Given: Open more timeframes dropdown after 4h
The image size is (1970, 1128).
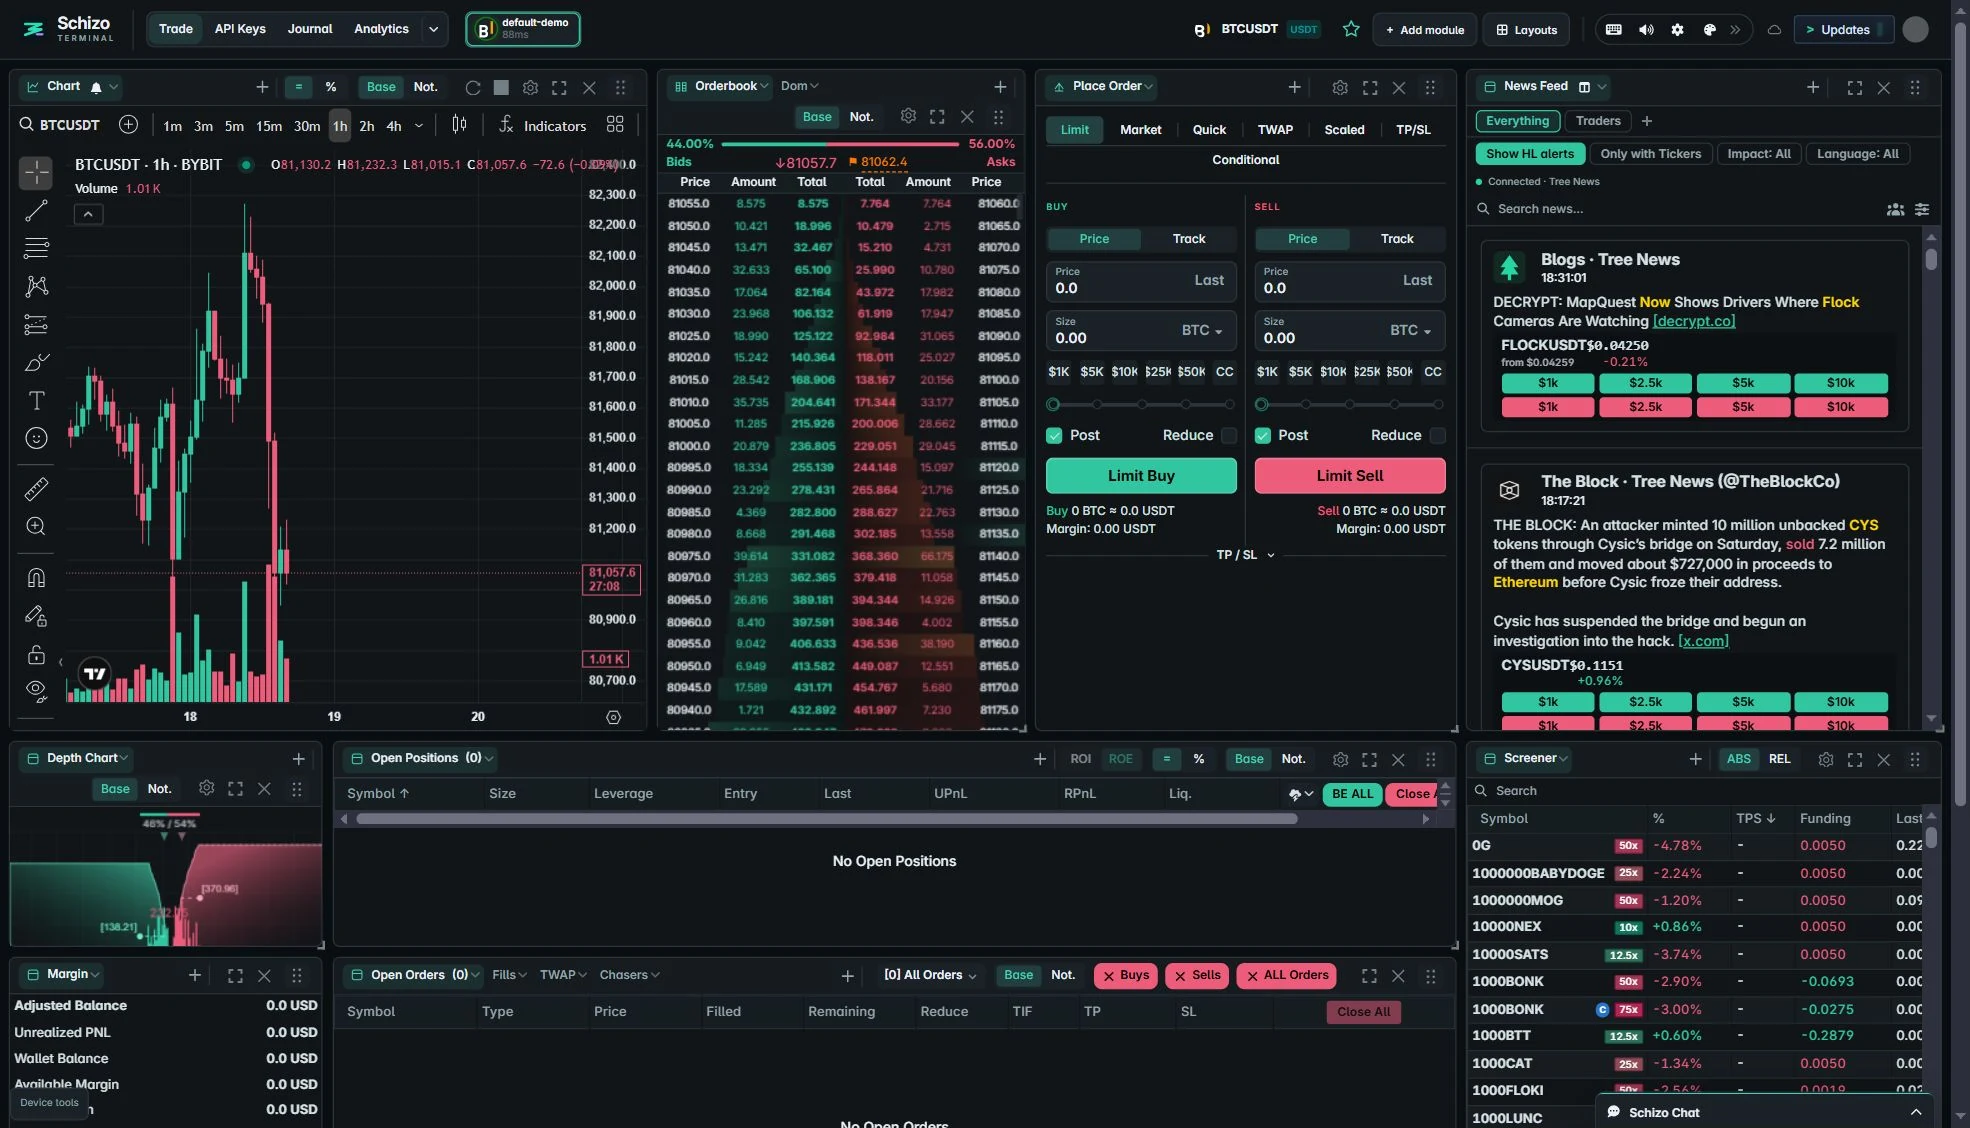Looking at the screenshot, I should pyautogui.click(x=418, y=126).
